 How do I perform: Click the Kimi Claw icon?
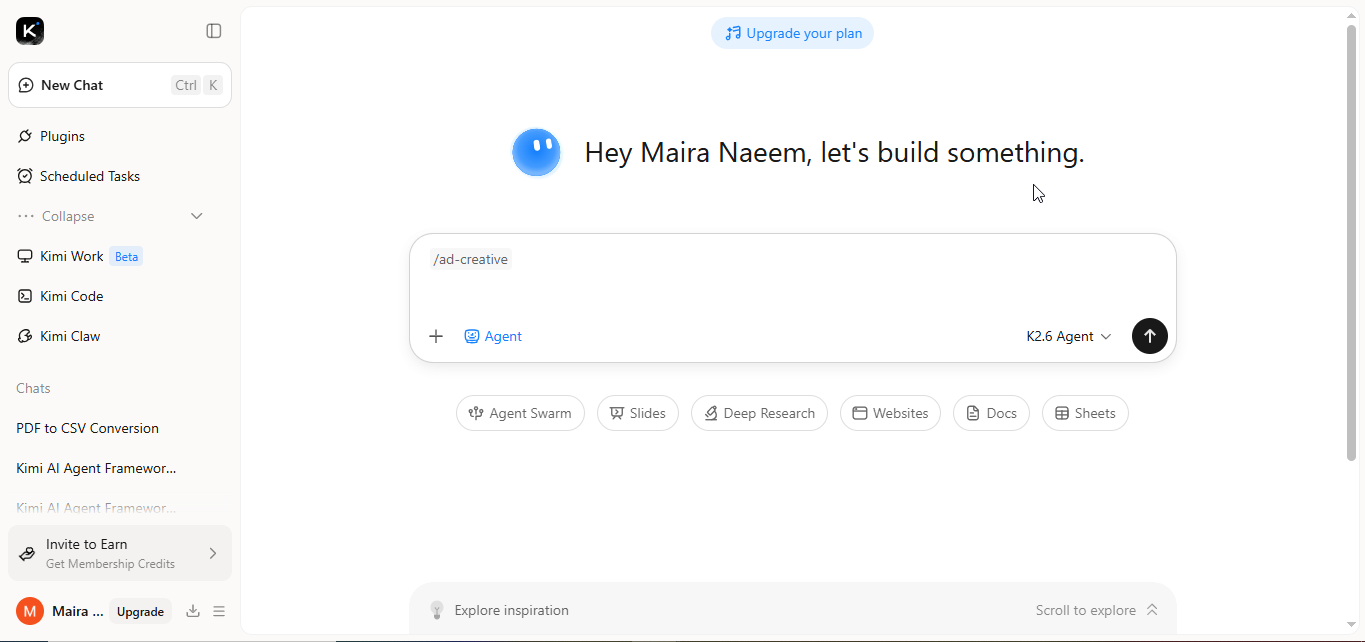pyautogui.click(x=26, y=336)
